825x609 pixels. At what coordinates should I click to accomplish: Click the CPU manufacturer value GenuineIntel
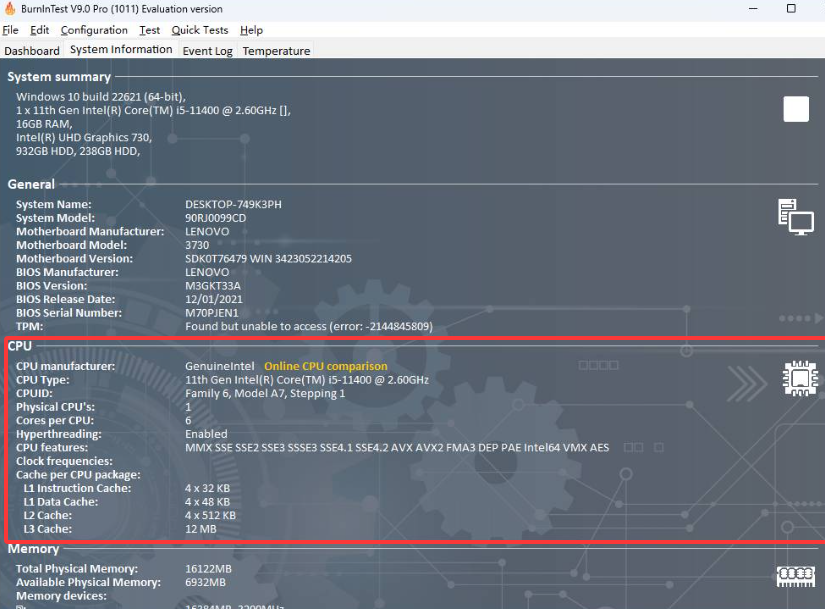(x=219, y=366)
